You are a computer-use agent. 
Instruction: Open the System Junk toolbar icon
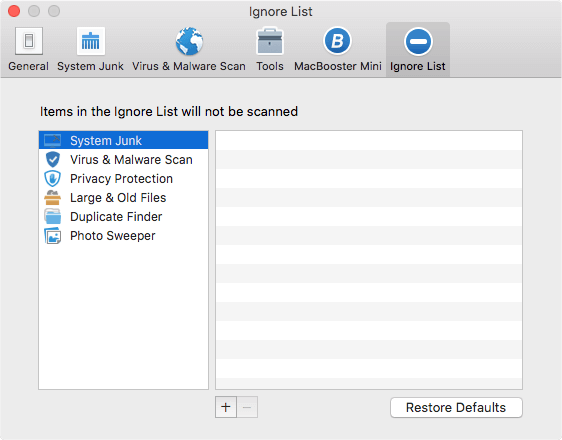point(91,41)
